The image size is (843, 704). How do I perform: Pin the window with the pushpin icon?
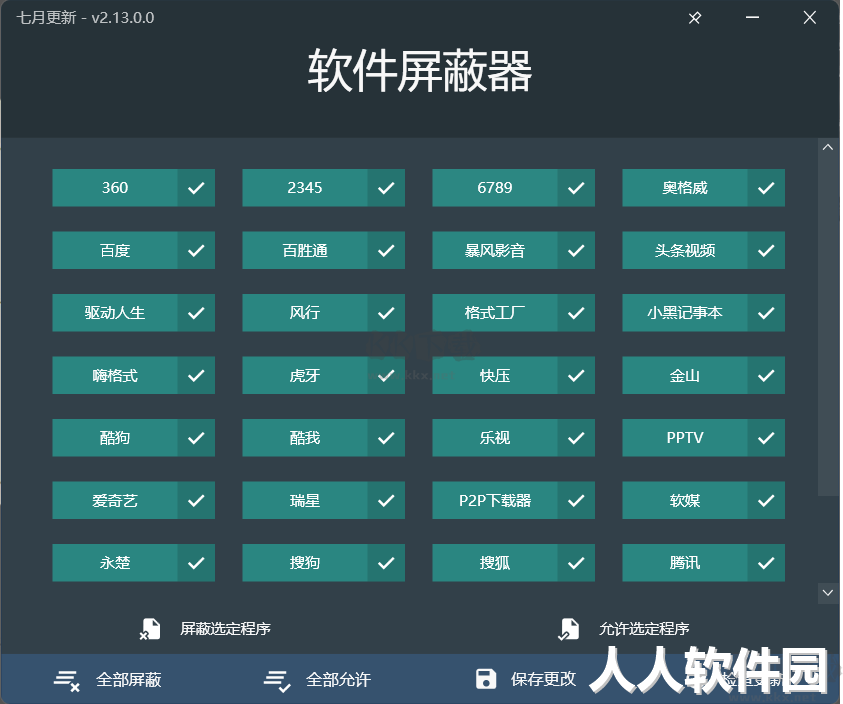point(695,18)
